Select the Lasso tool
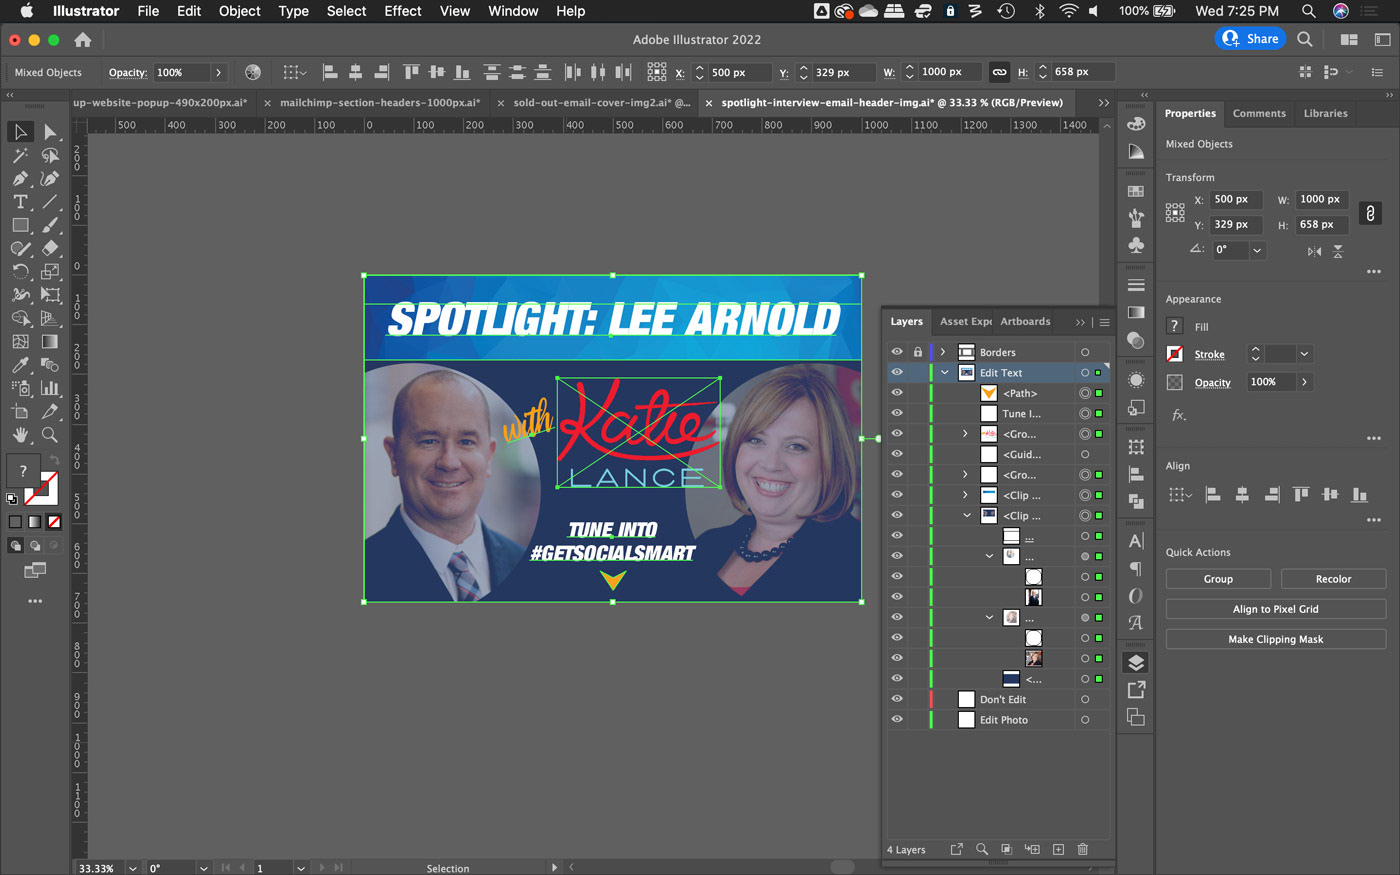1400x875 pixels. (50, 155)
